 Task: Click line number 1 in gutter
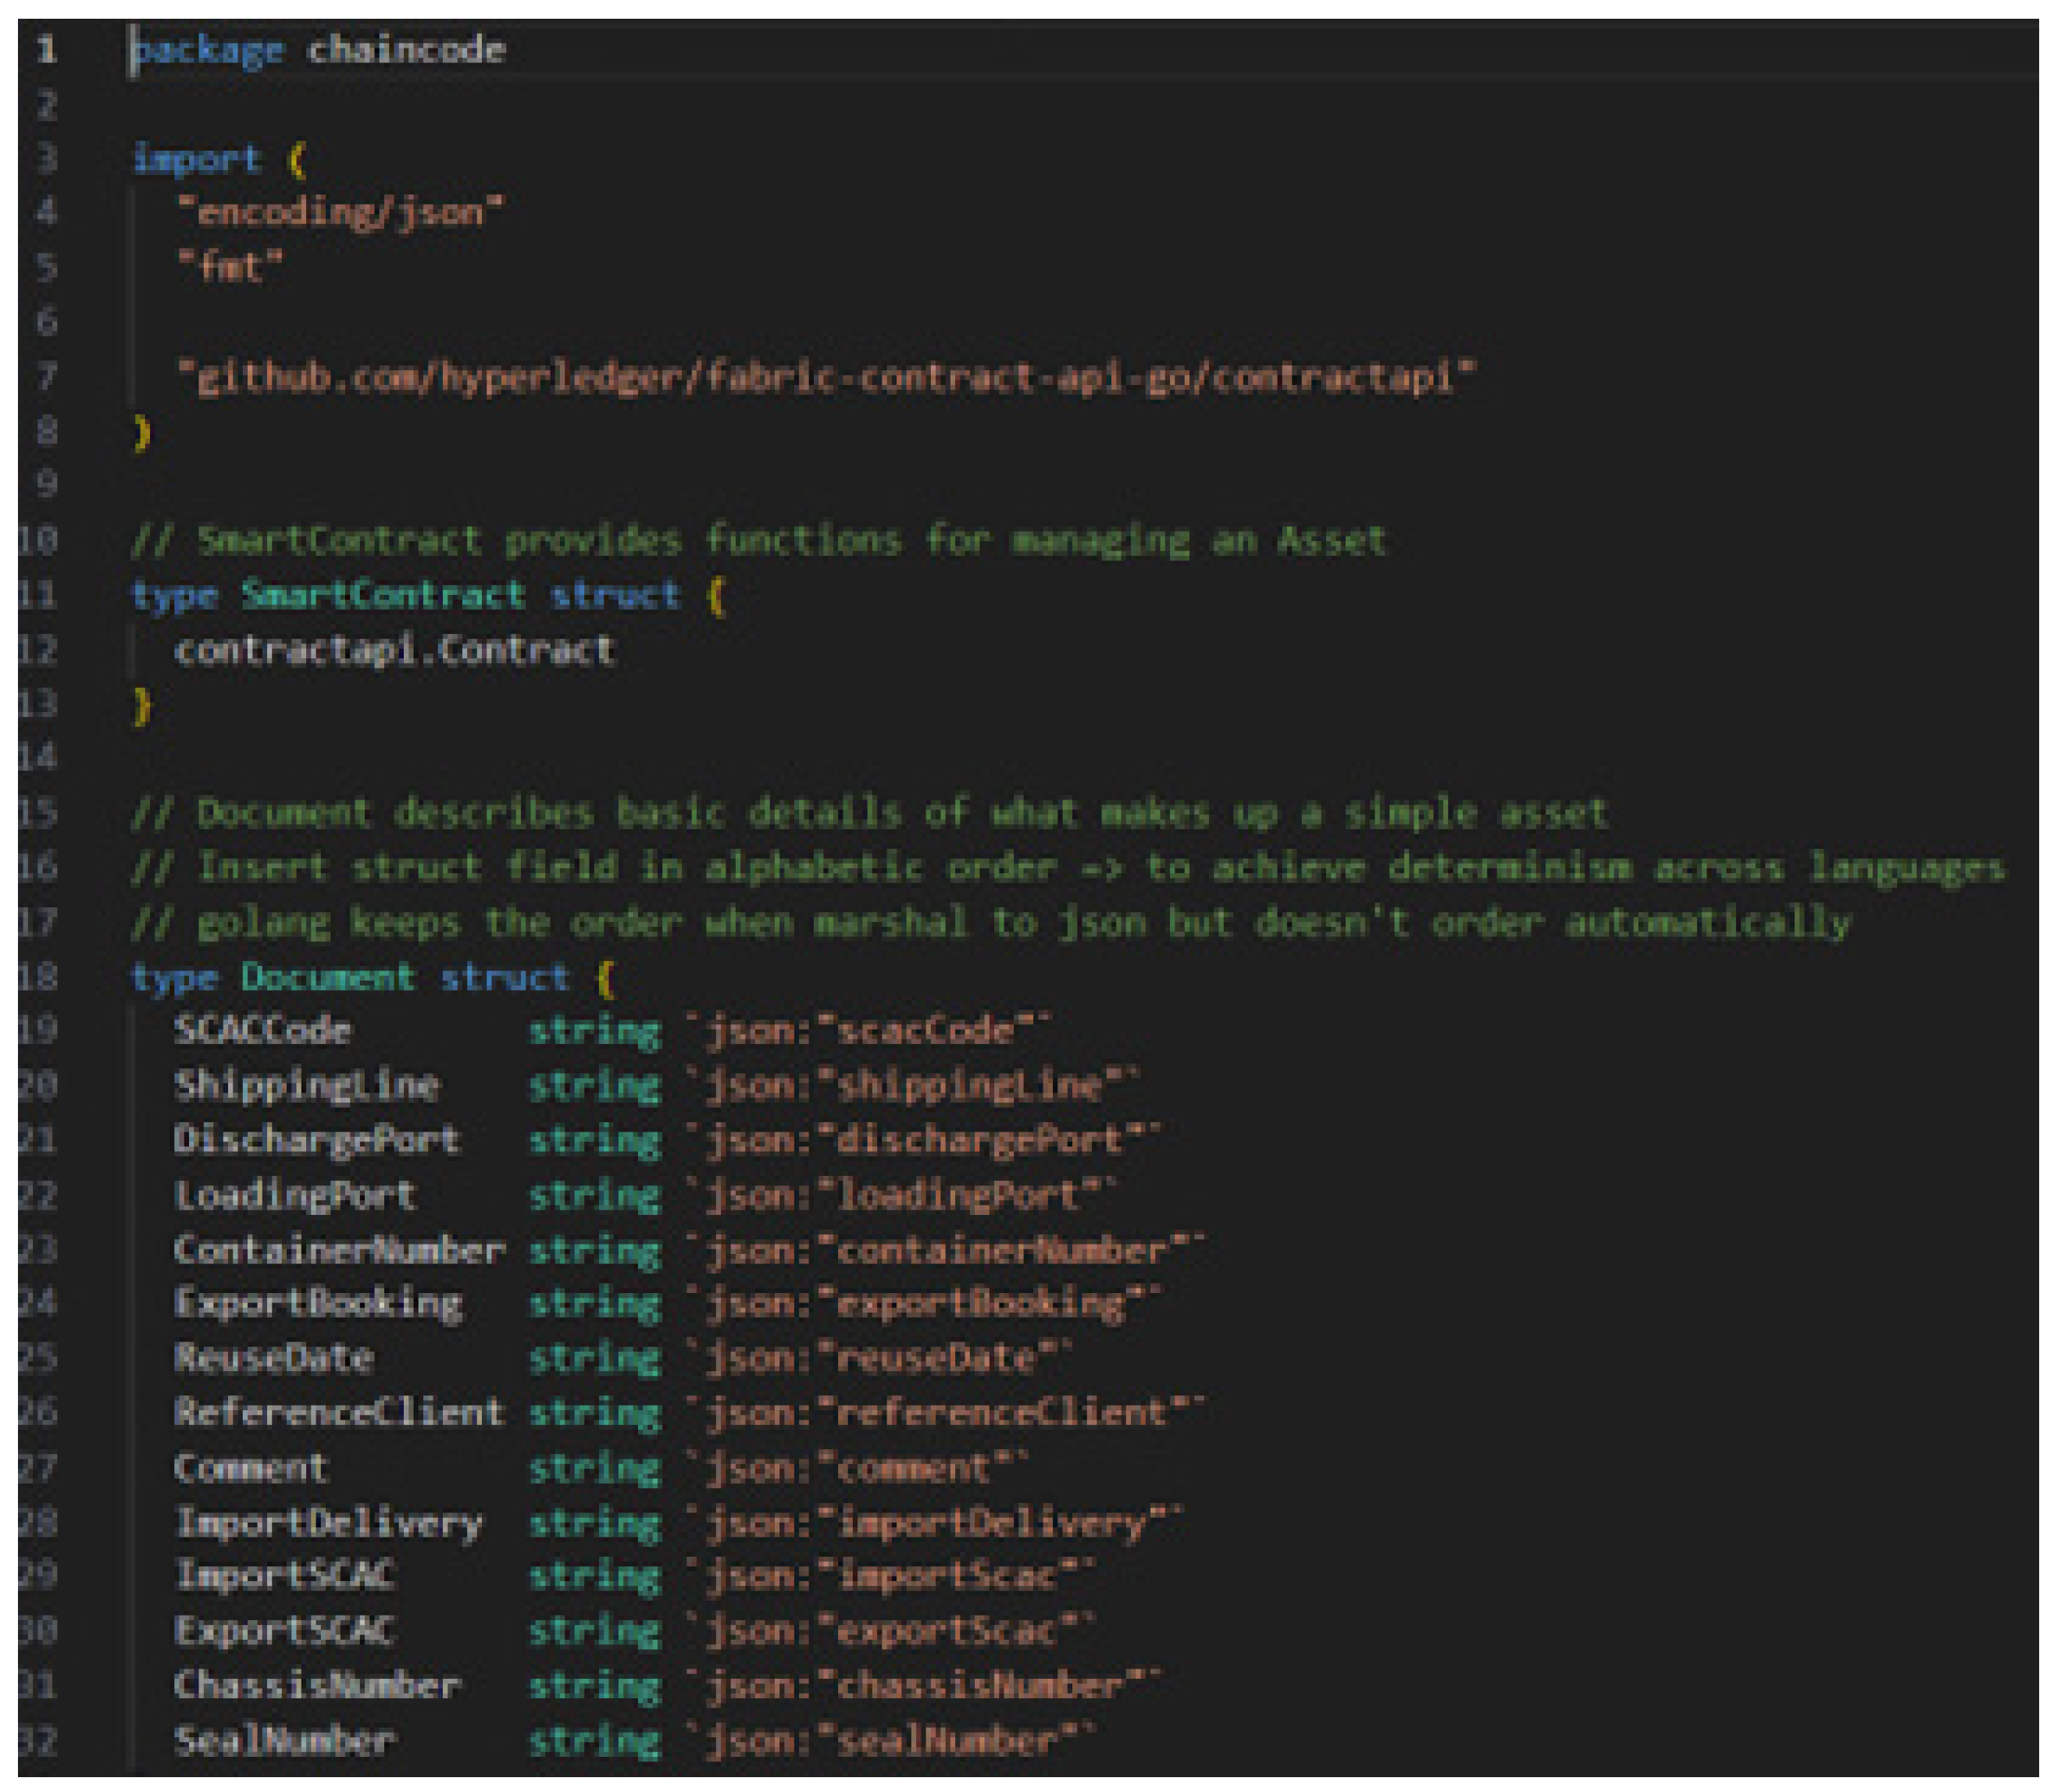(46, 50)
